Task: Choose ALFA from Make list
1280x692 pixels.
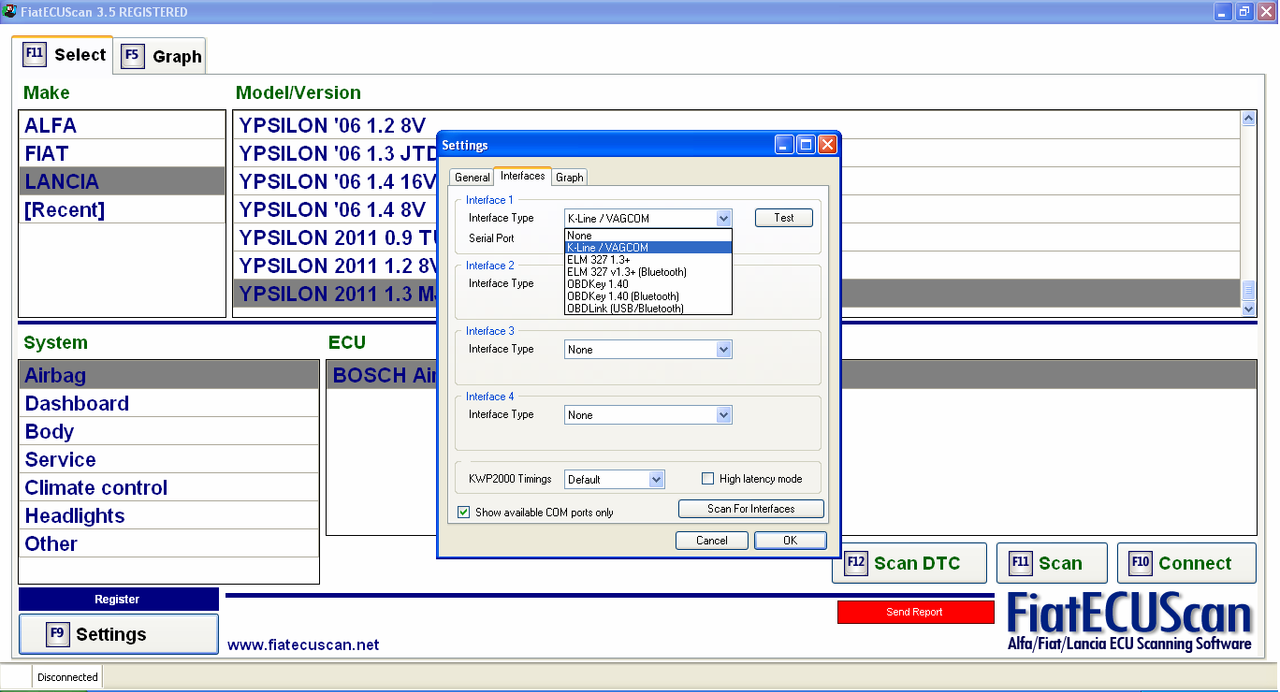Action: coord(122,125)
